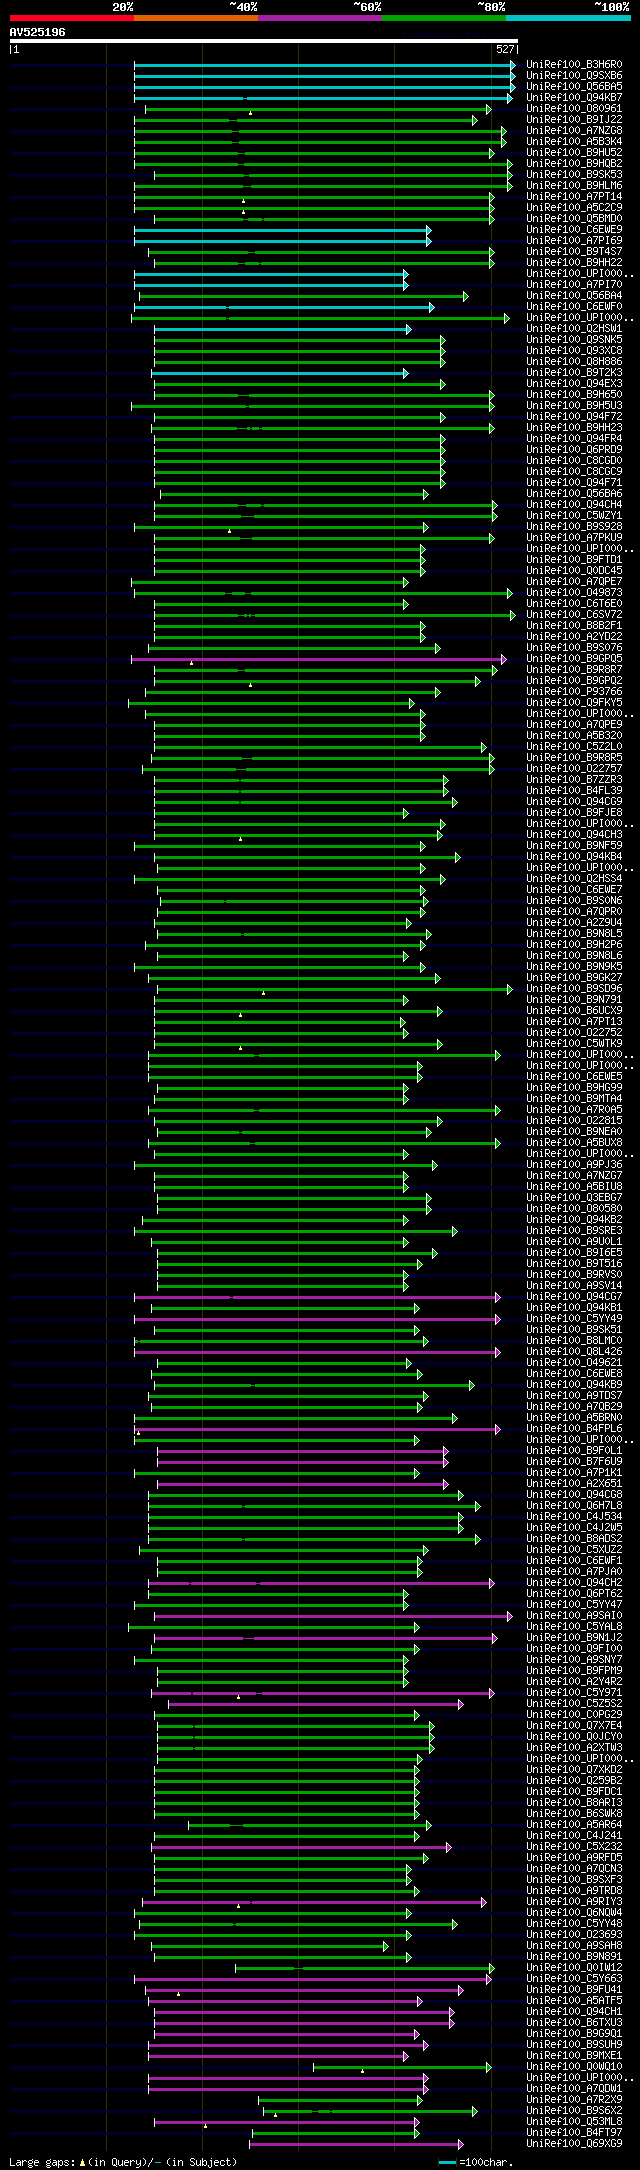Select hit label UniRef100_B9T2K3

[x=574, y=373]
